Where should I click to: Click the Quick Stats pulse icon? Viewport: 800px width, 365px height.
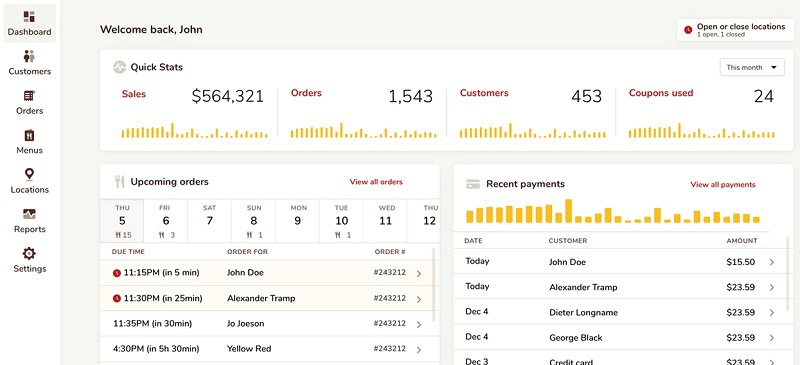(x=119, y=67)
